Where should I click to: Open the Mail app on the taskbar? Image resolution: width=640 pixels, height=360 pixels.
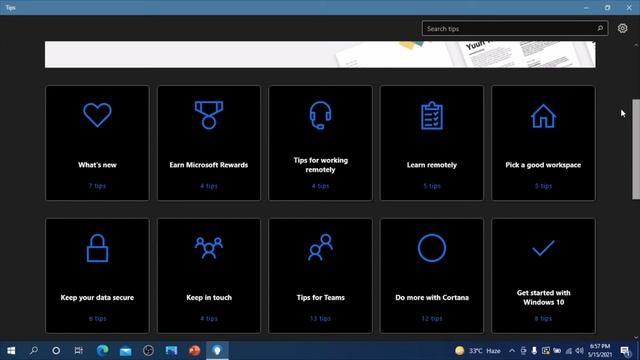pos(125,351)
